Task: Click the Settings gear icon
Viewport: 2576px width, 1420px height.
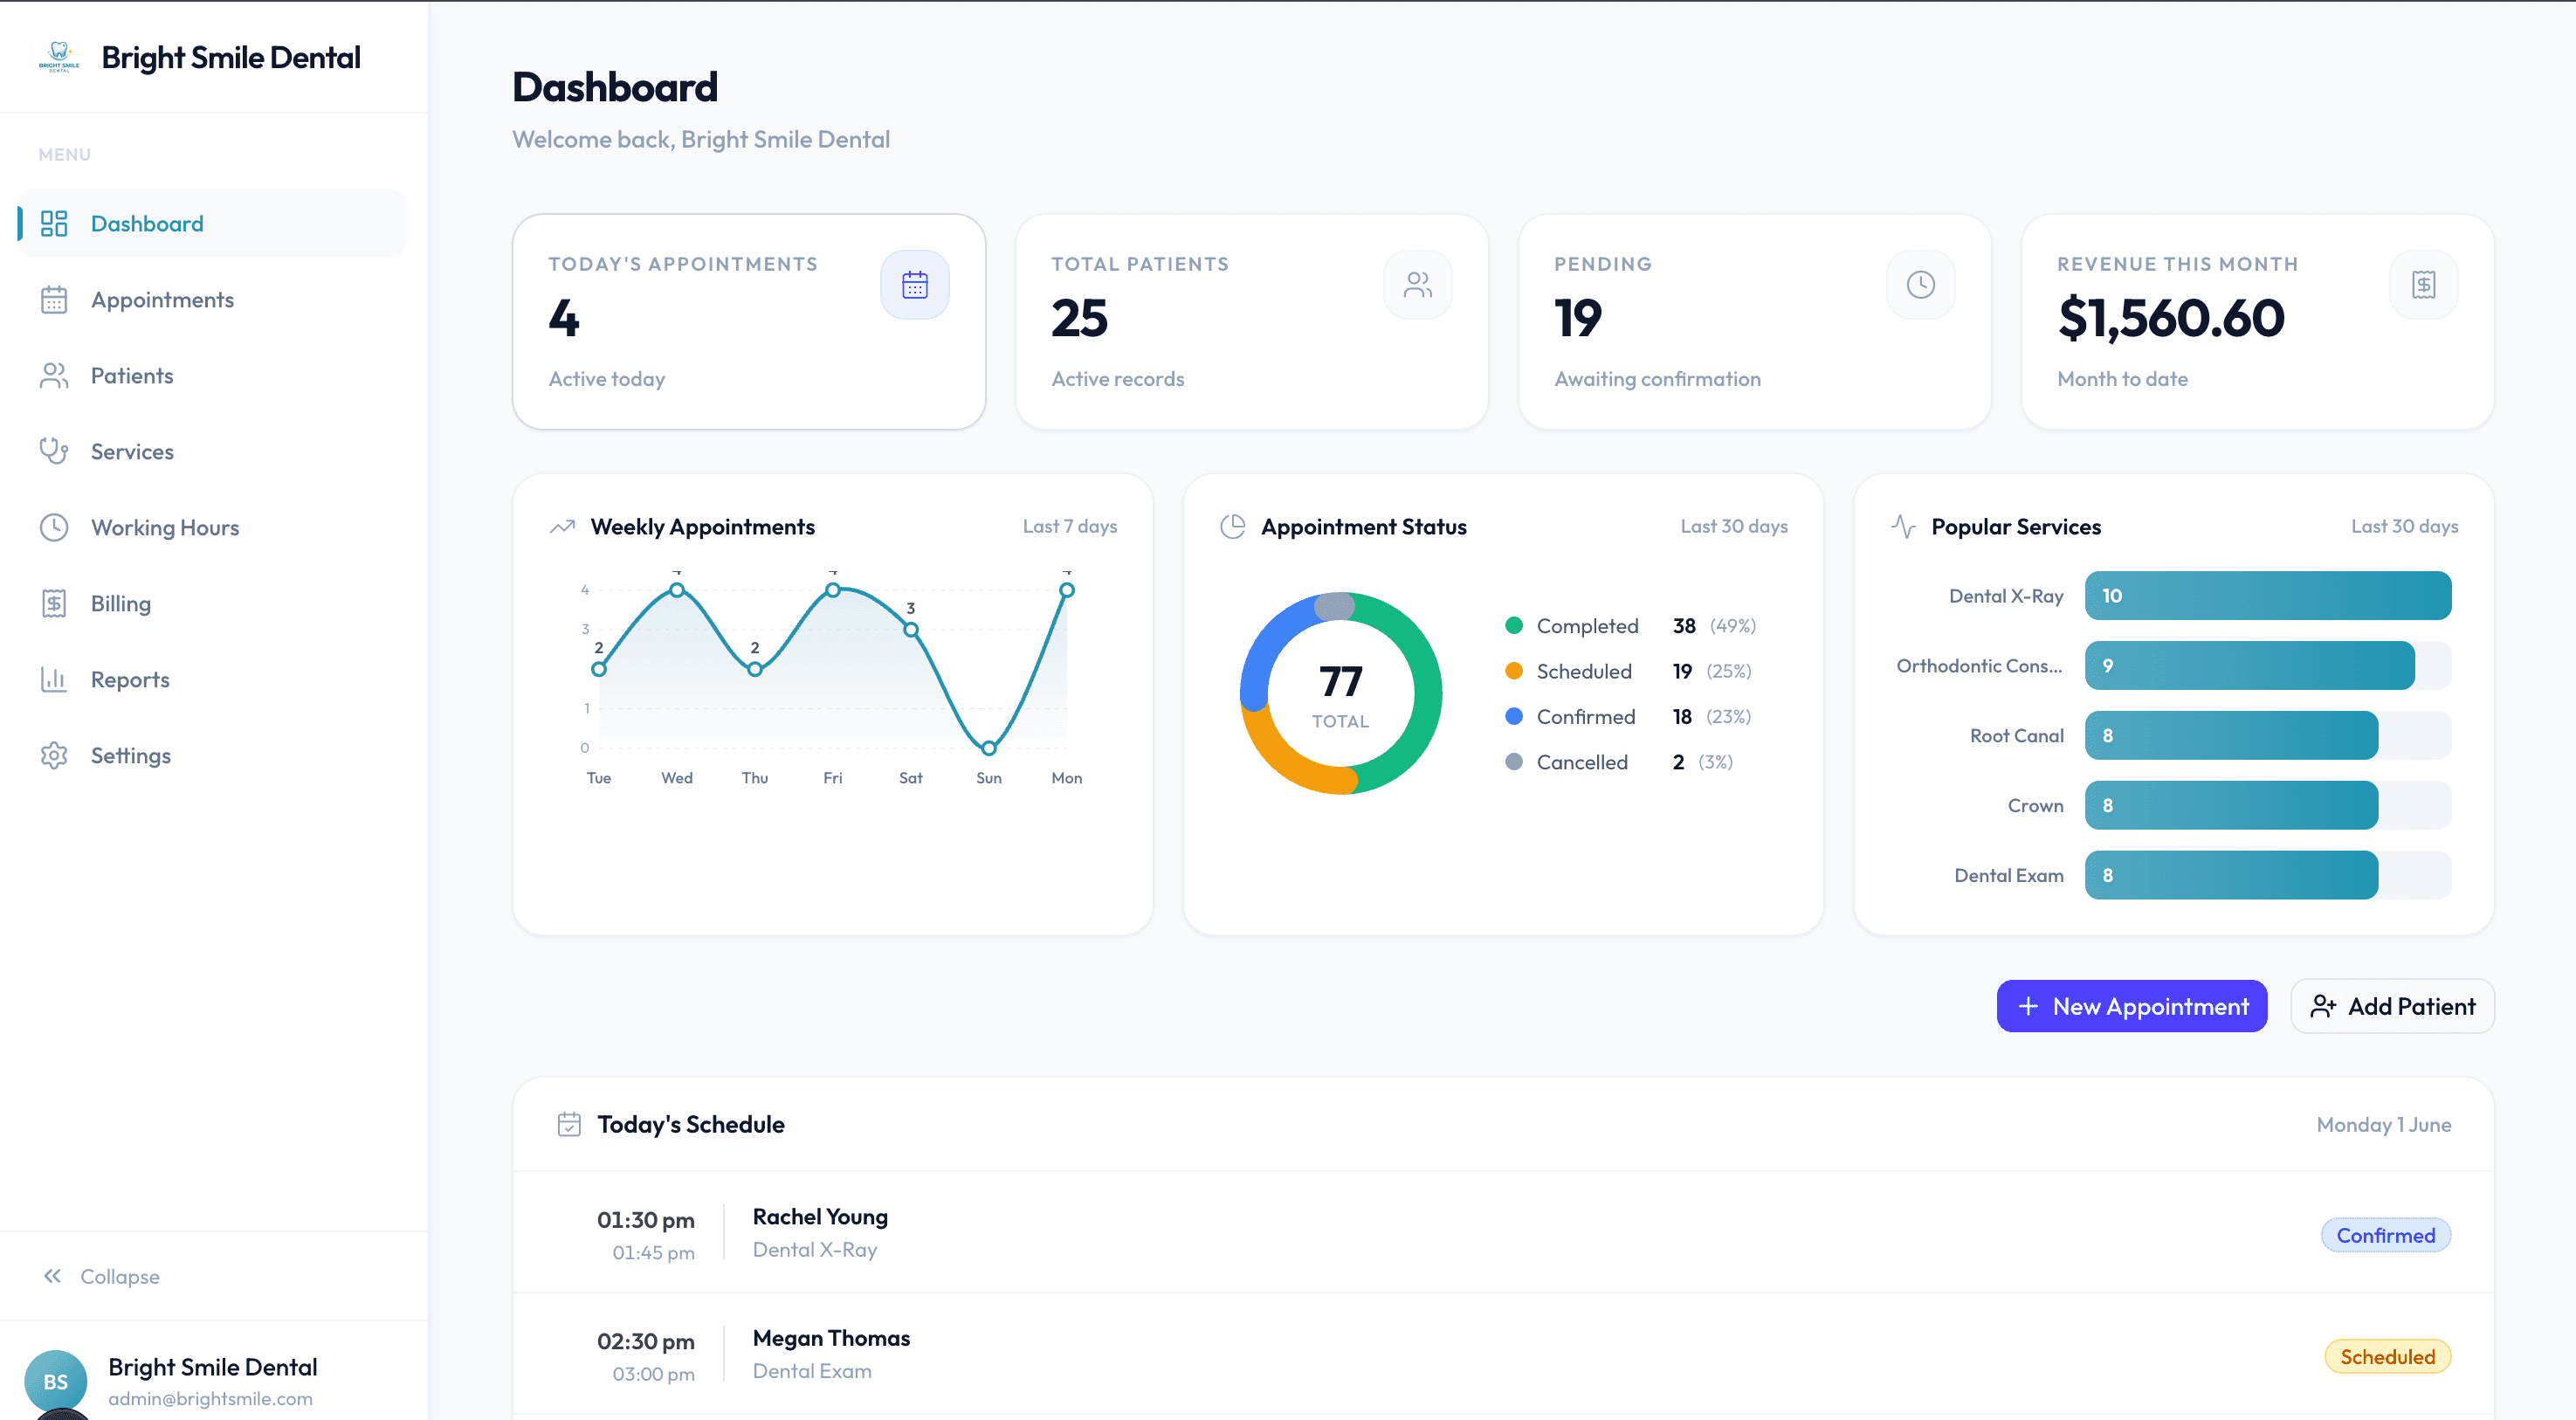Action: [54, 755]
